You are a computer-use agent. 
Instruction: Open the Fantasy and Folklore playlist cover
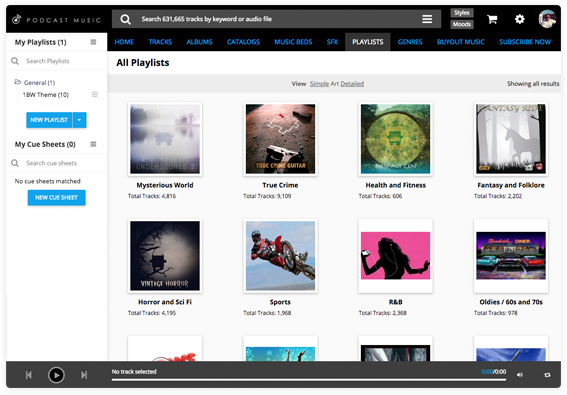point(511,139)
